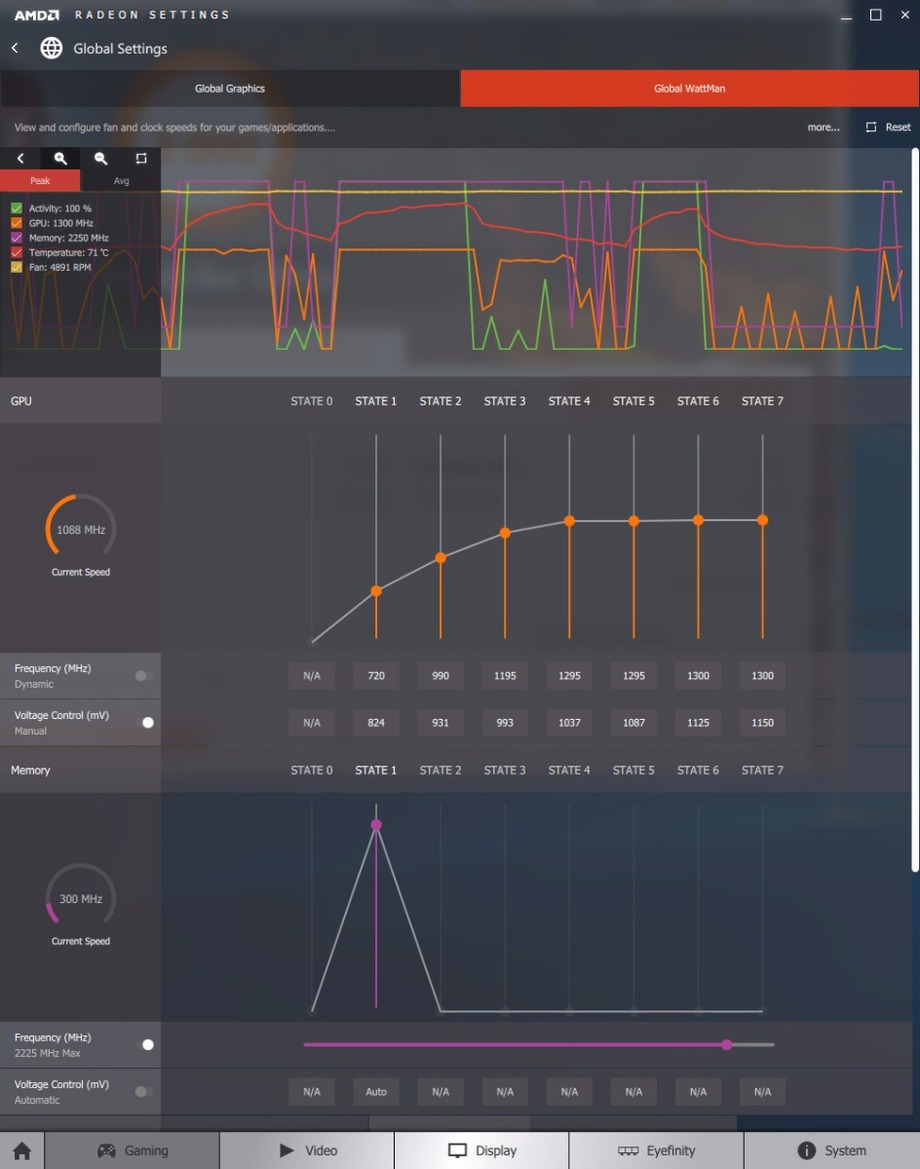
Task: Click the more... link
Action: [823, 127]
